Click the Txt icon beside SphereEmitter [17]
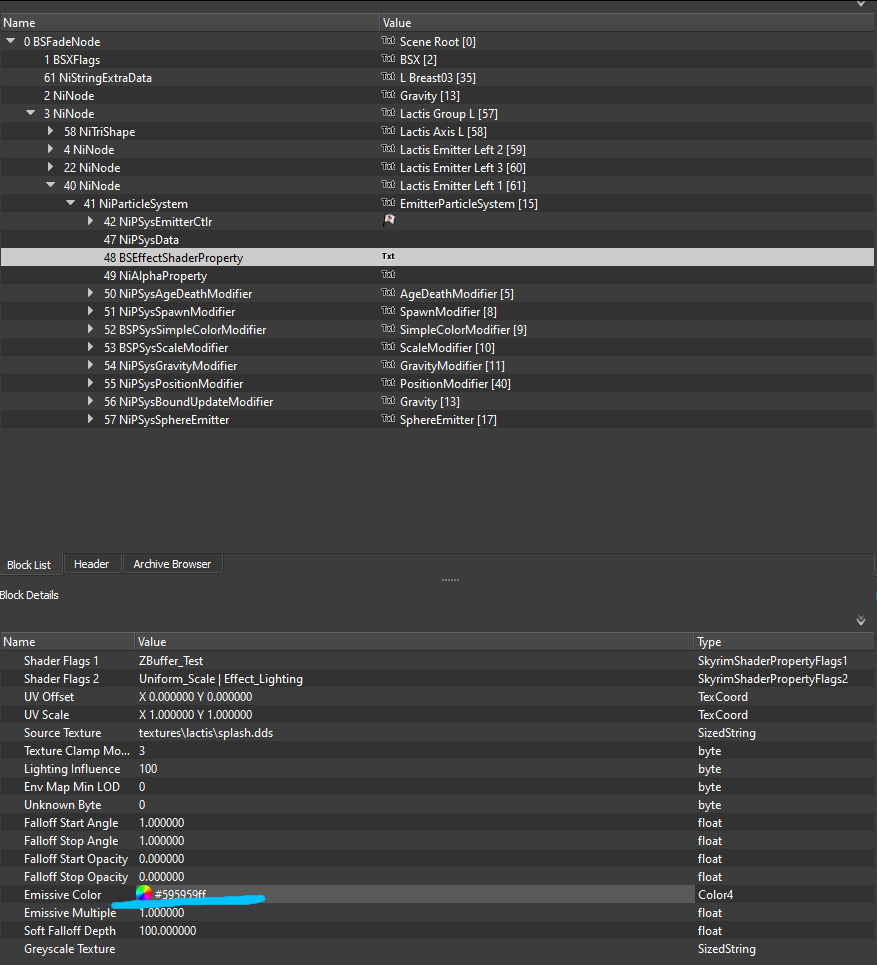877x965 pixels. point(388,419)
